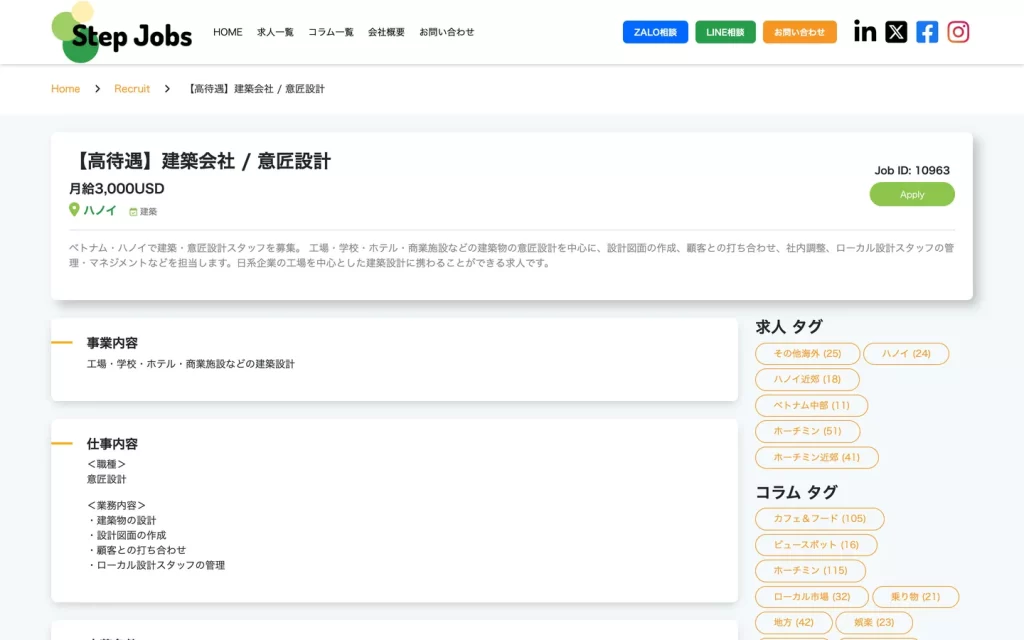Viewport: 1024px width, 640px height.
Task: Click the 建築 category label
Action: (148, 212)
